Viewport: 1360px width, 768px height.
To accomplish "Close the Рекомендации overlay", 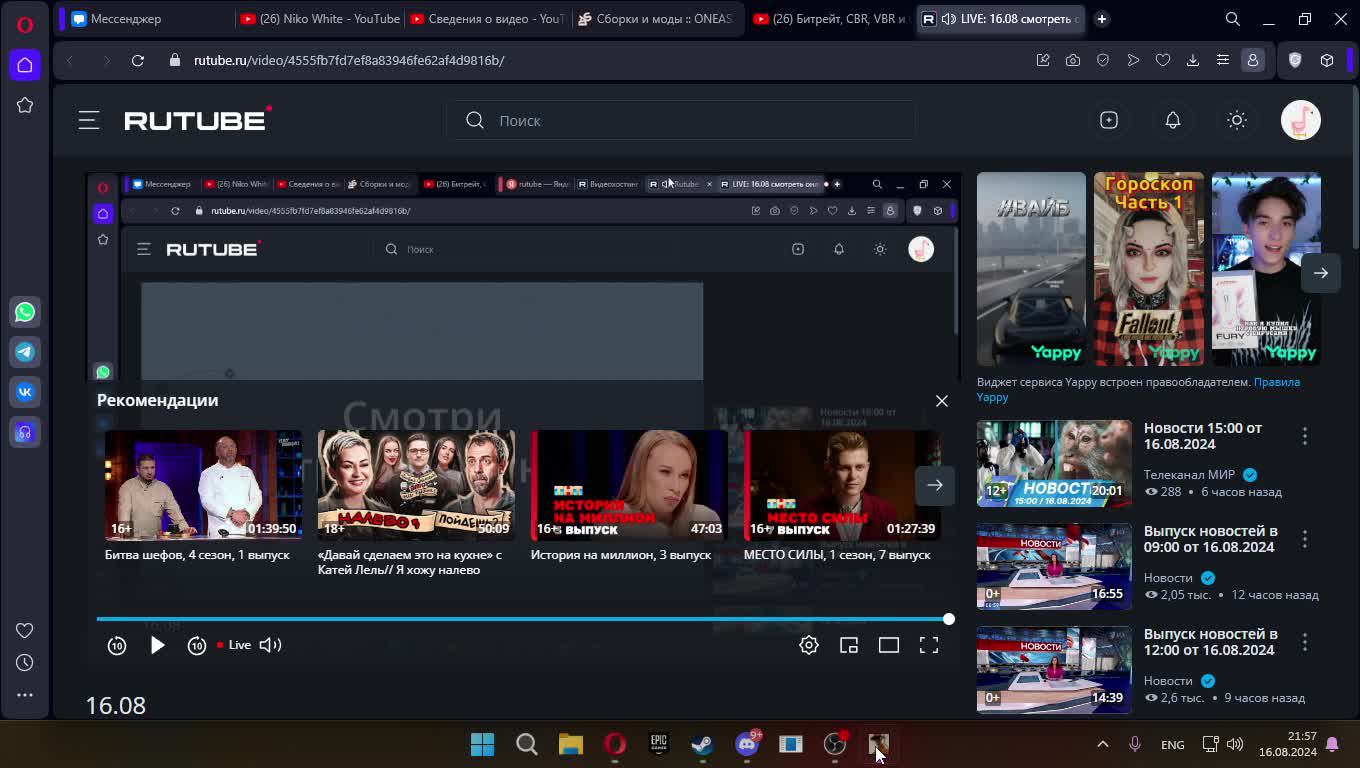I will [941, 400].
